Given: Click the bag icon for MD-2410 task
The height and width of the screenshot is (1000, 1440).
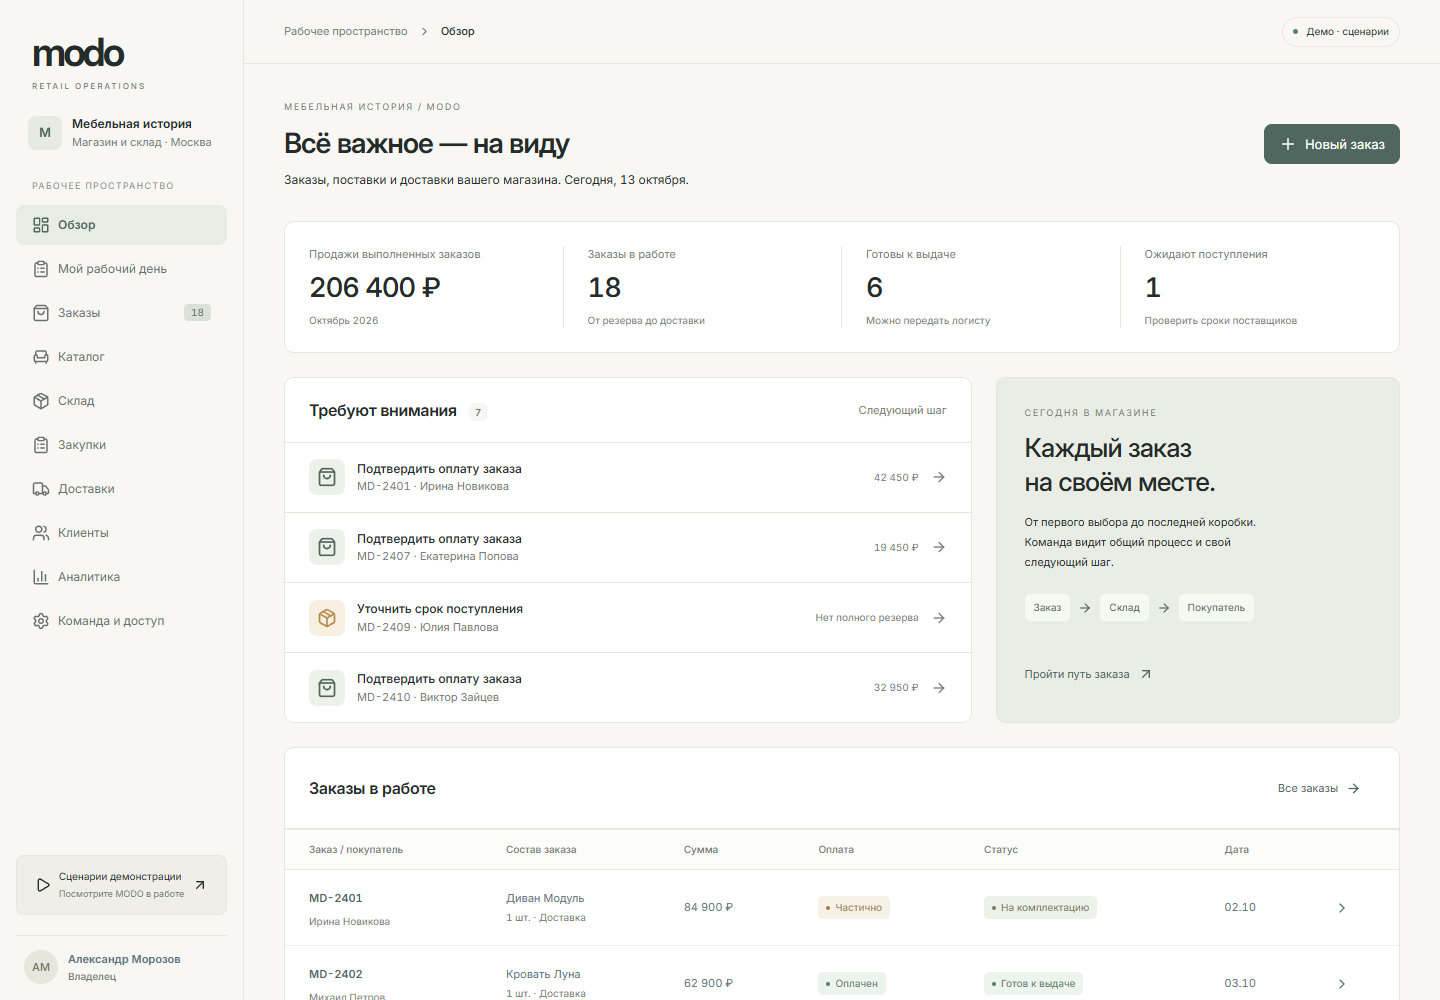Looking at the screenshot, I should pos(327,688).
